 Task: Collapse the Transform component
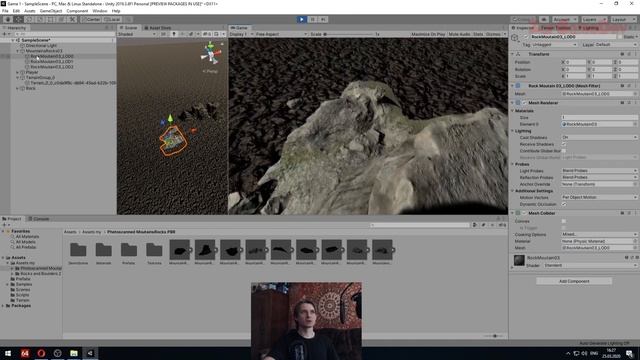[x=513, y=54]
